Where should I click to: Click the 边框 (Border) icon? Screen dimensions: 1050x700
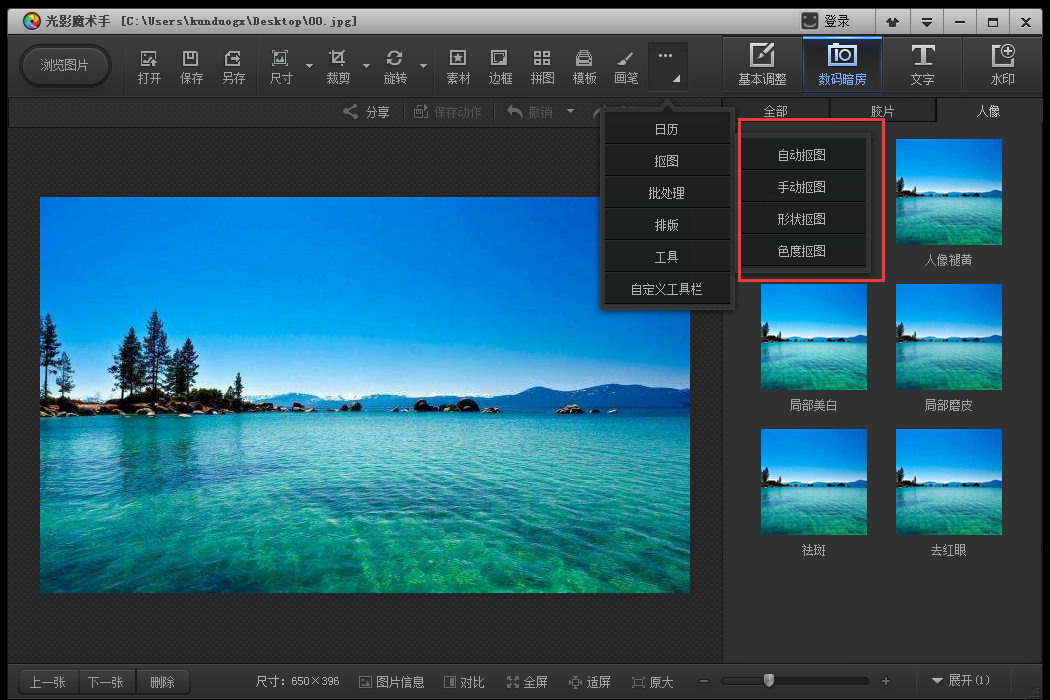500,66
